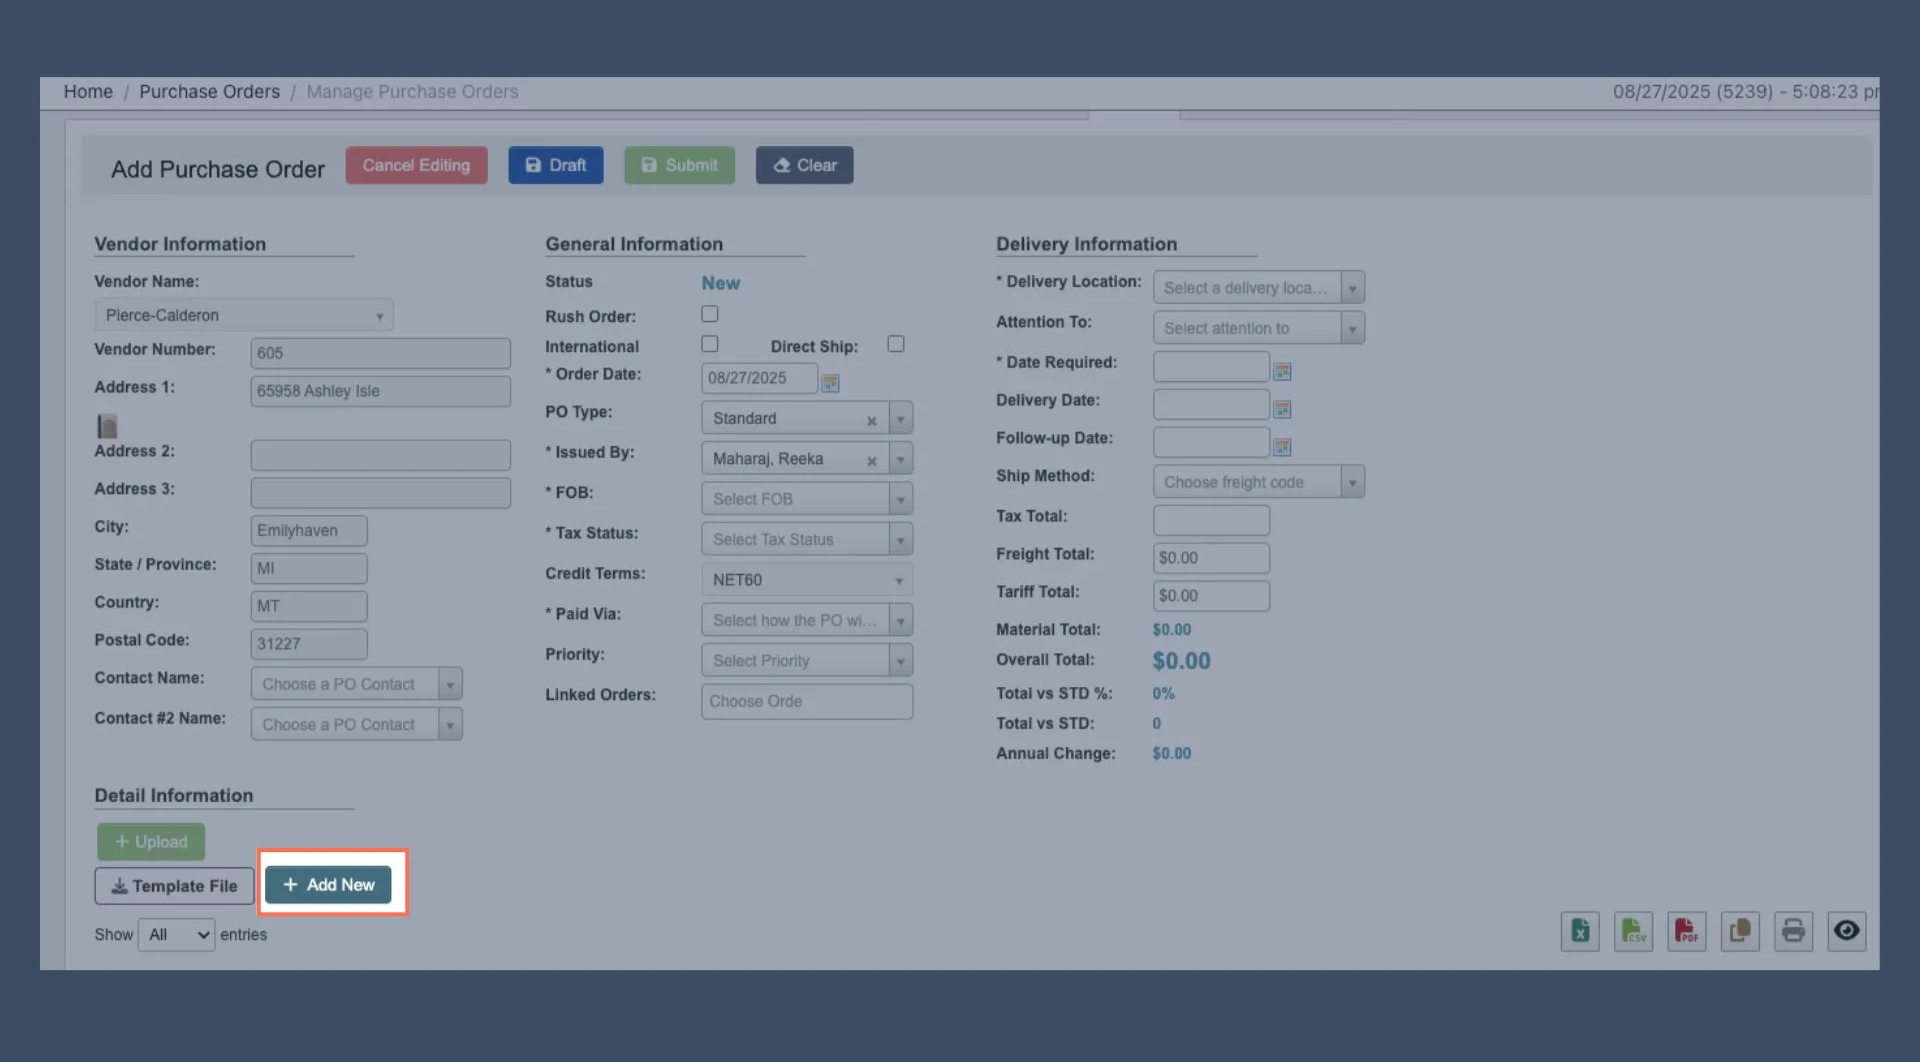Click the State / Province field
This screenshot has width=1920, height=1062.
(309, 569)
